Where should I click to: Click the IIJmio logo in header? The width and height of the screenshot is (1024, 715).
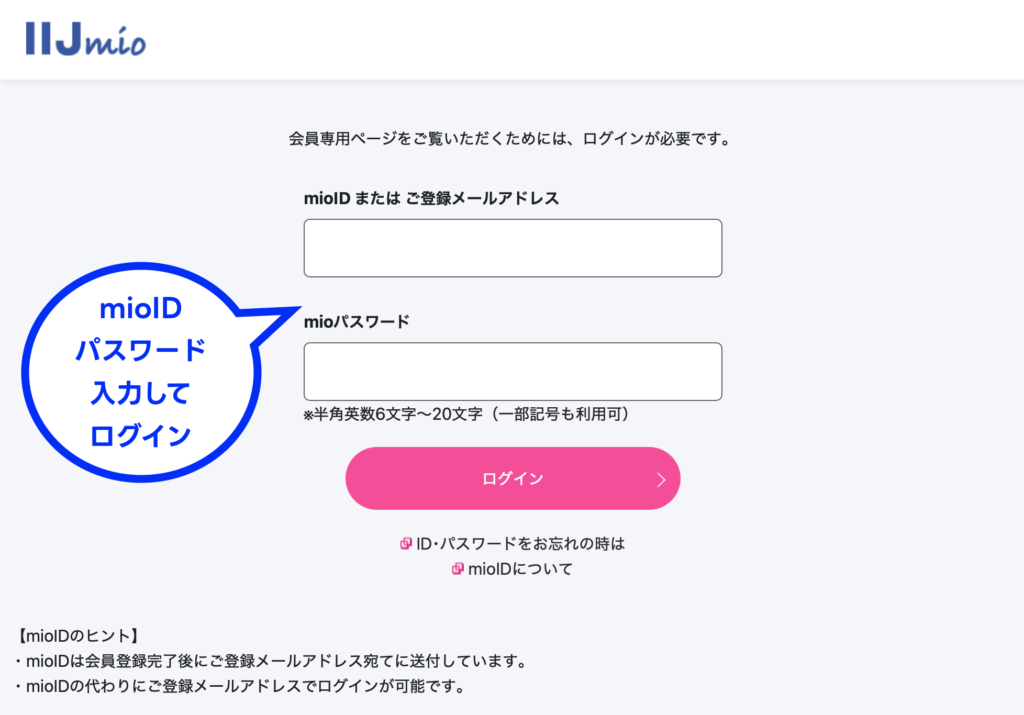pyautogui.click(x=86, y=38)
